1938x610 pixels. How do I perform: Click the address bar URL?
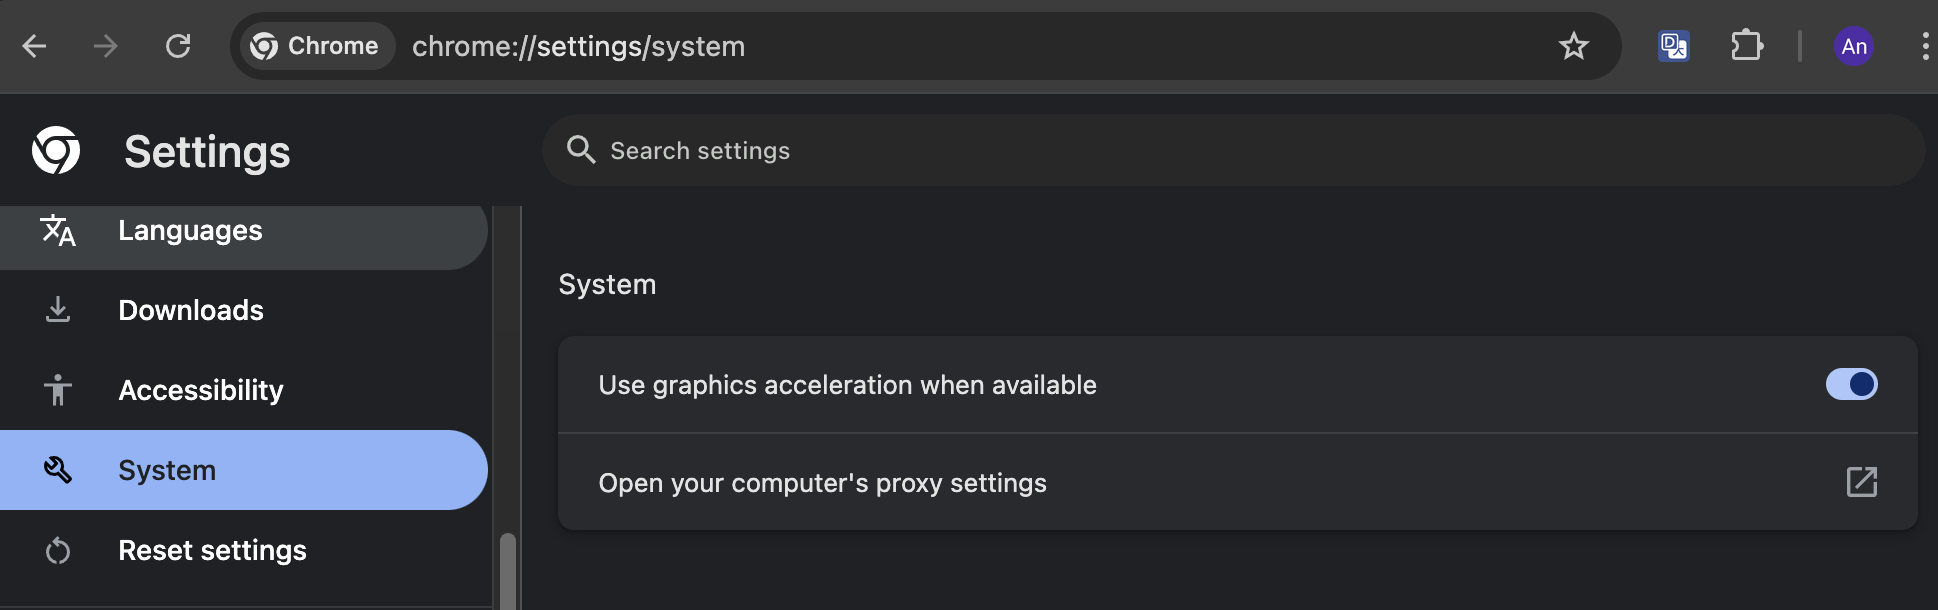pyautogui.click(x=578, y=47)
